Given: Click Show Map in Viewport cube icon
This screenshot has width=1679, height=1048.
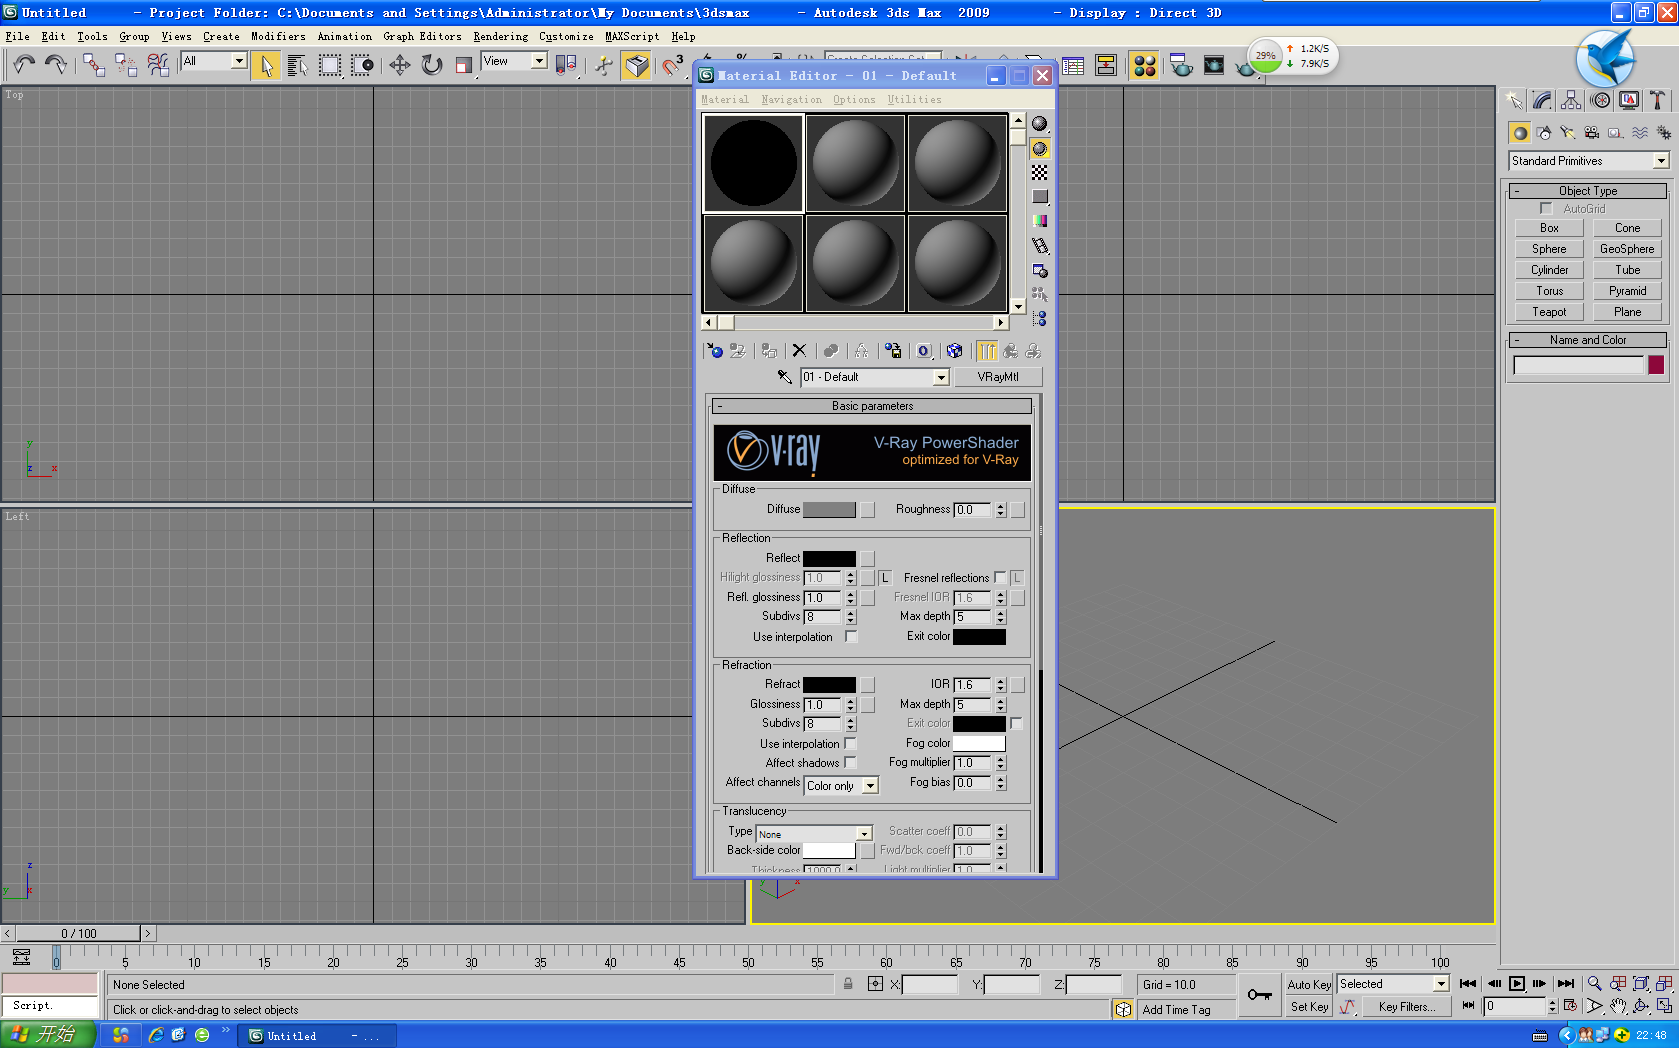Looking at the screenshot, I should click(955, 351).
